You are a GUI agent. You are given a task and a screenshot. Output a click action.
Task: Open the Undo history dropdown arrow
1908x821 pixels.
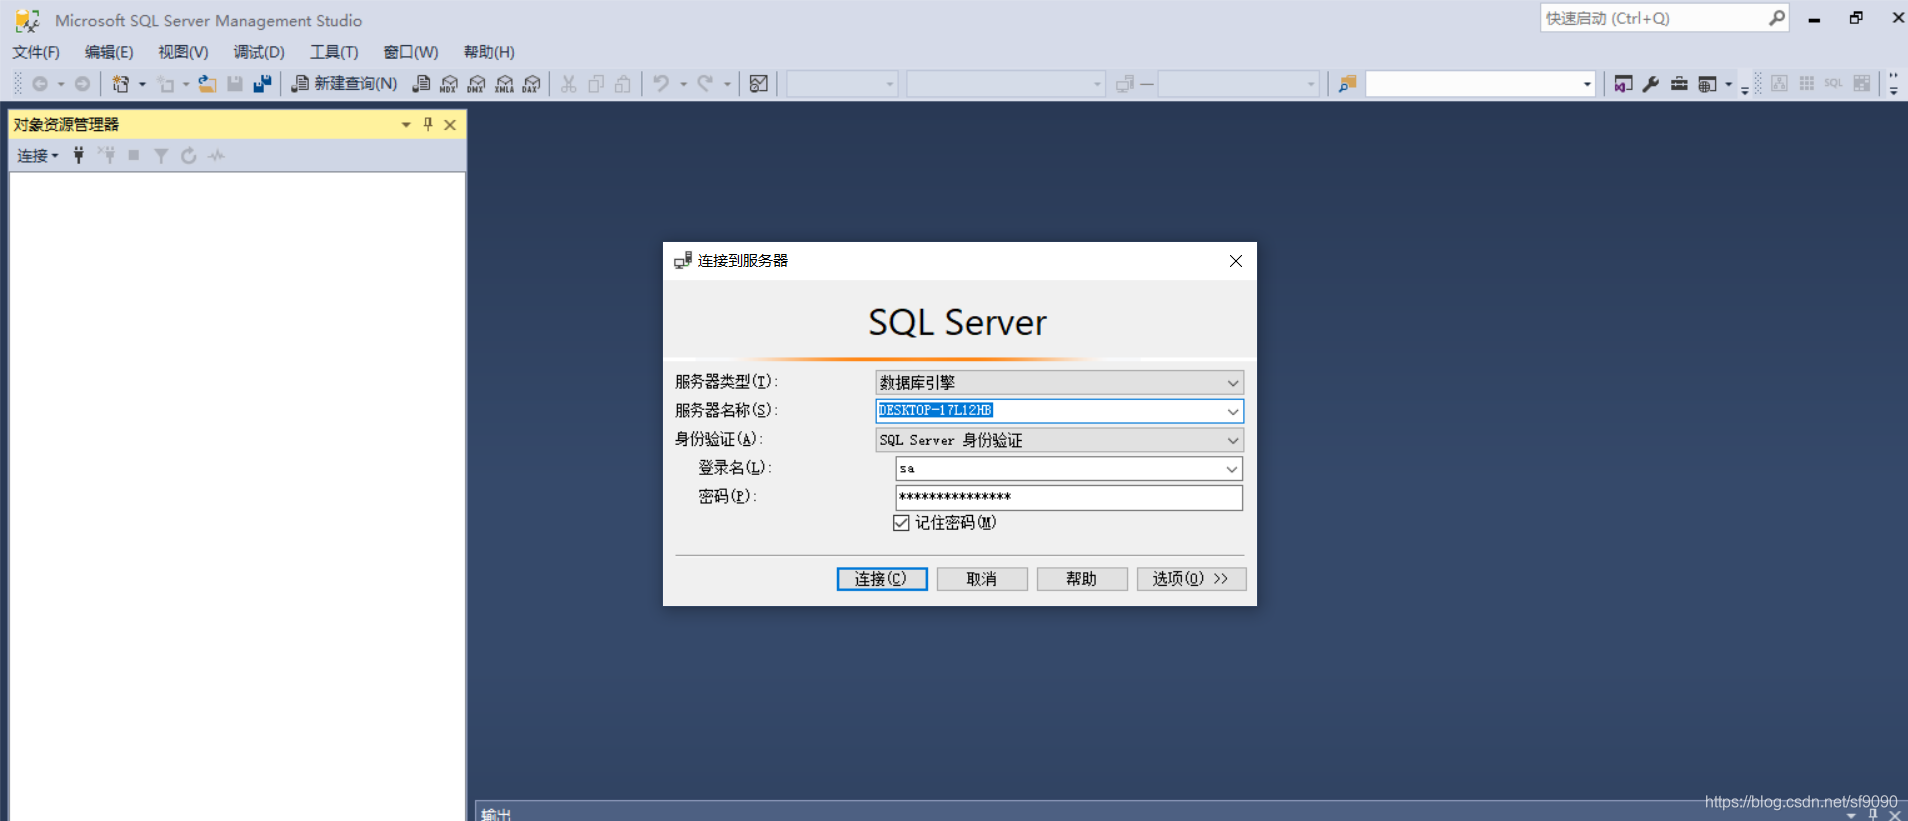click(x=684, y=84)
